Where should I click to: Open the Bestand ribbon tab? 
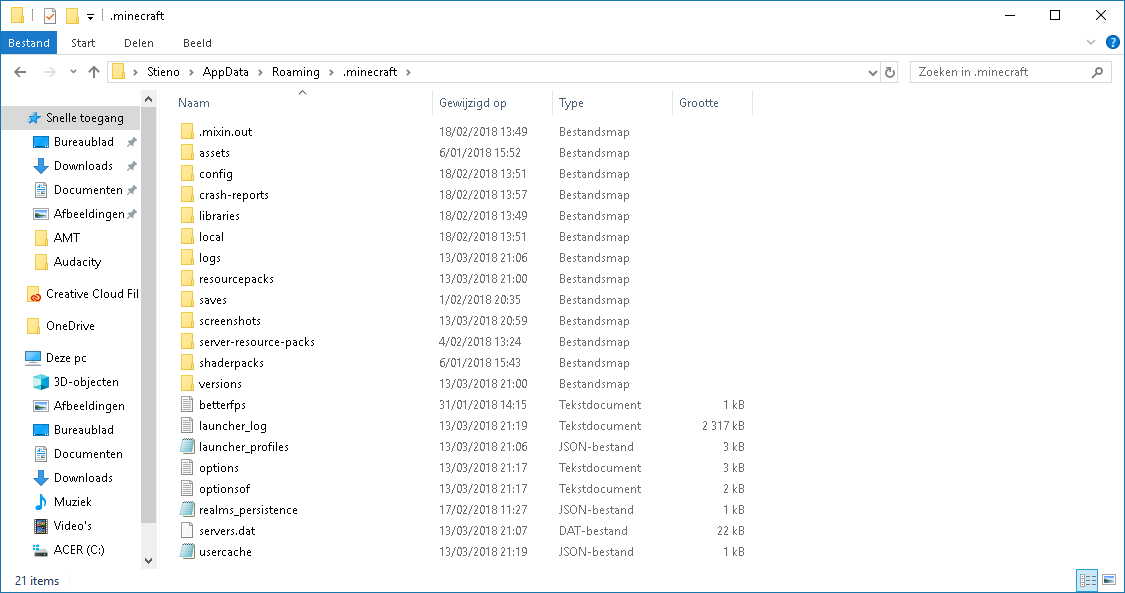click(29, 43)
